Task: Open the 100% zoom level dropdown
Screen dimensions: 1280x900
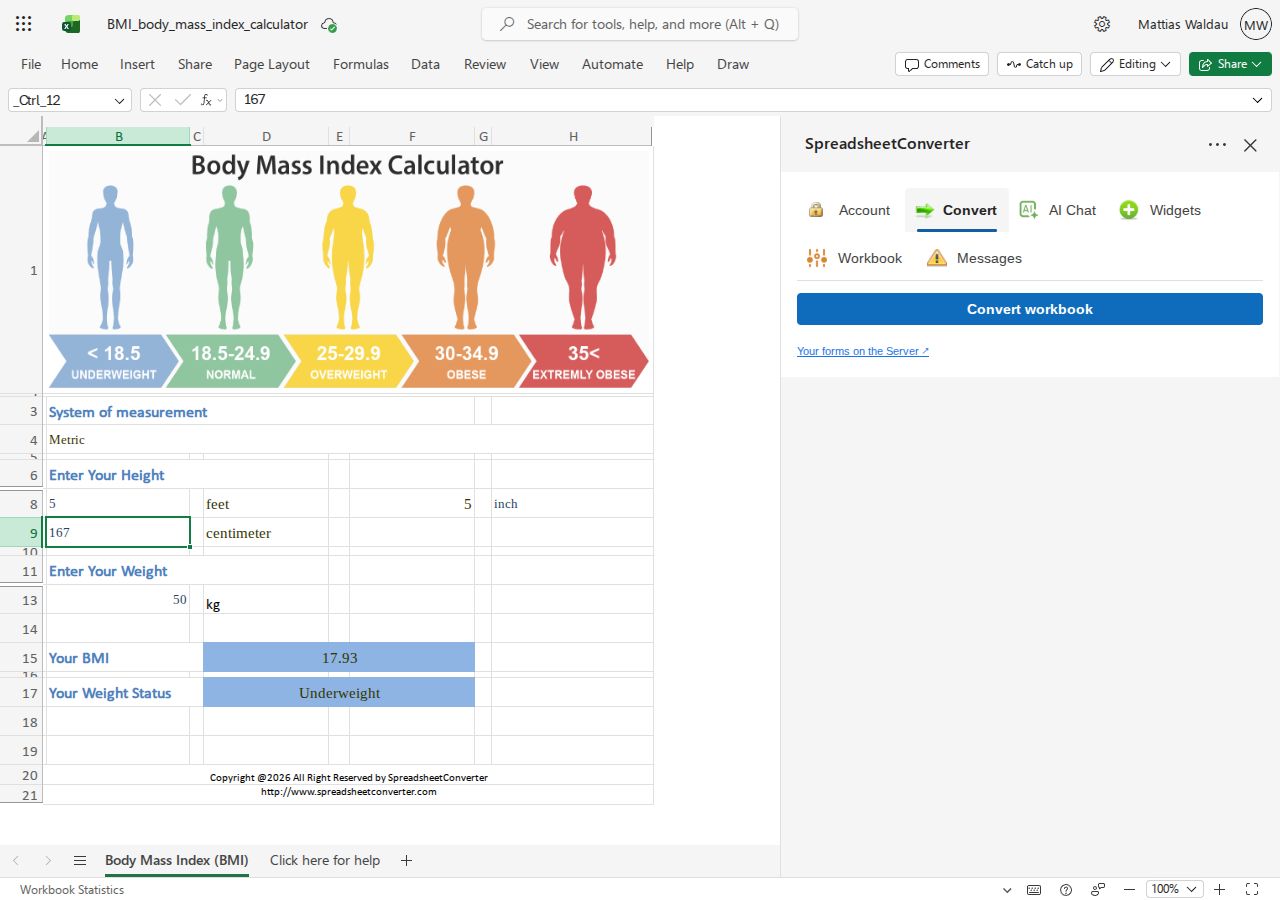Action: coord(1175,889)
